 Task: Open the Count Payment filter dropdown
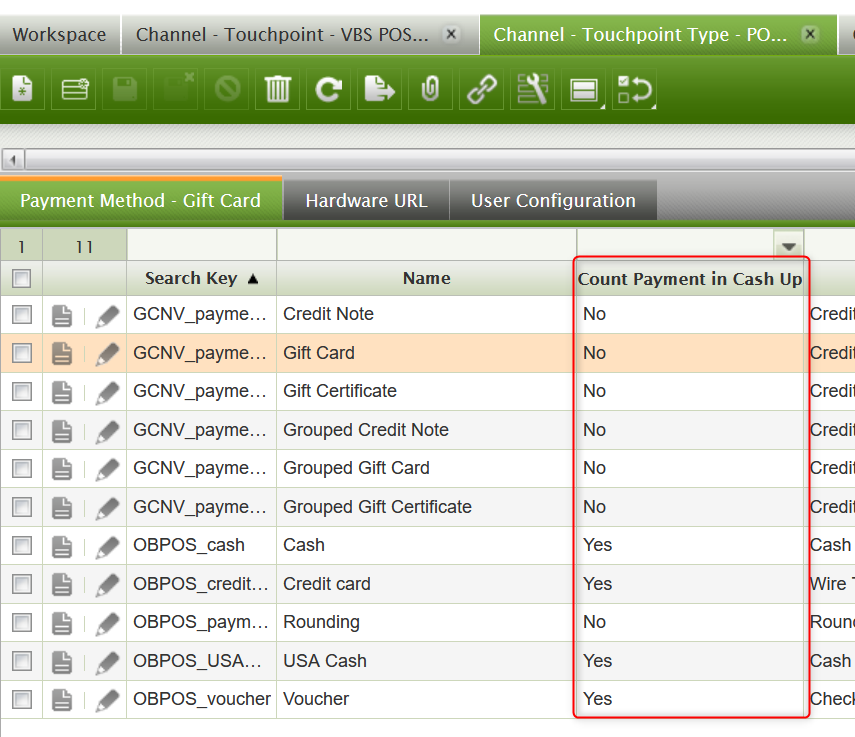[x=789, y=246]
